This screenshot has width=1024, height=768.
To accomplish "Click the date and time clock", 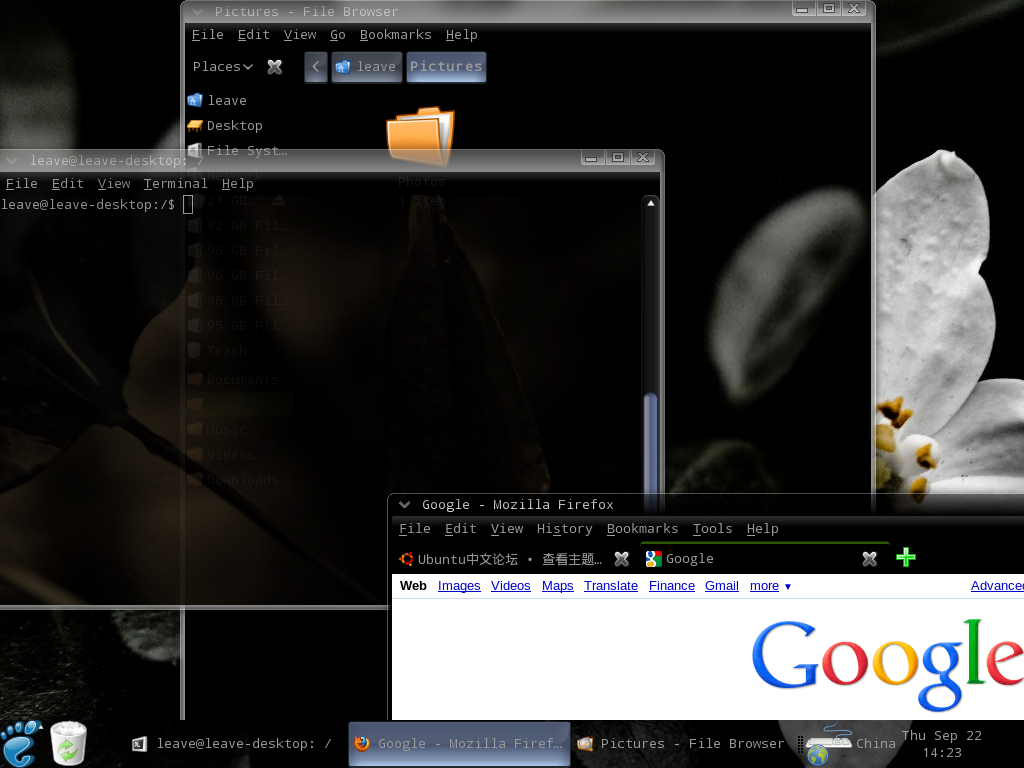I will [x=942, y=744].
